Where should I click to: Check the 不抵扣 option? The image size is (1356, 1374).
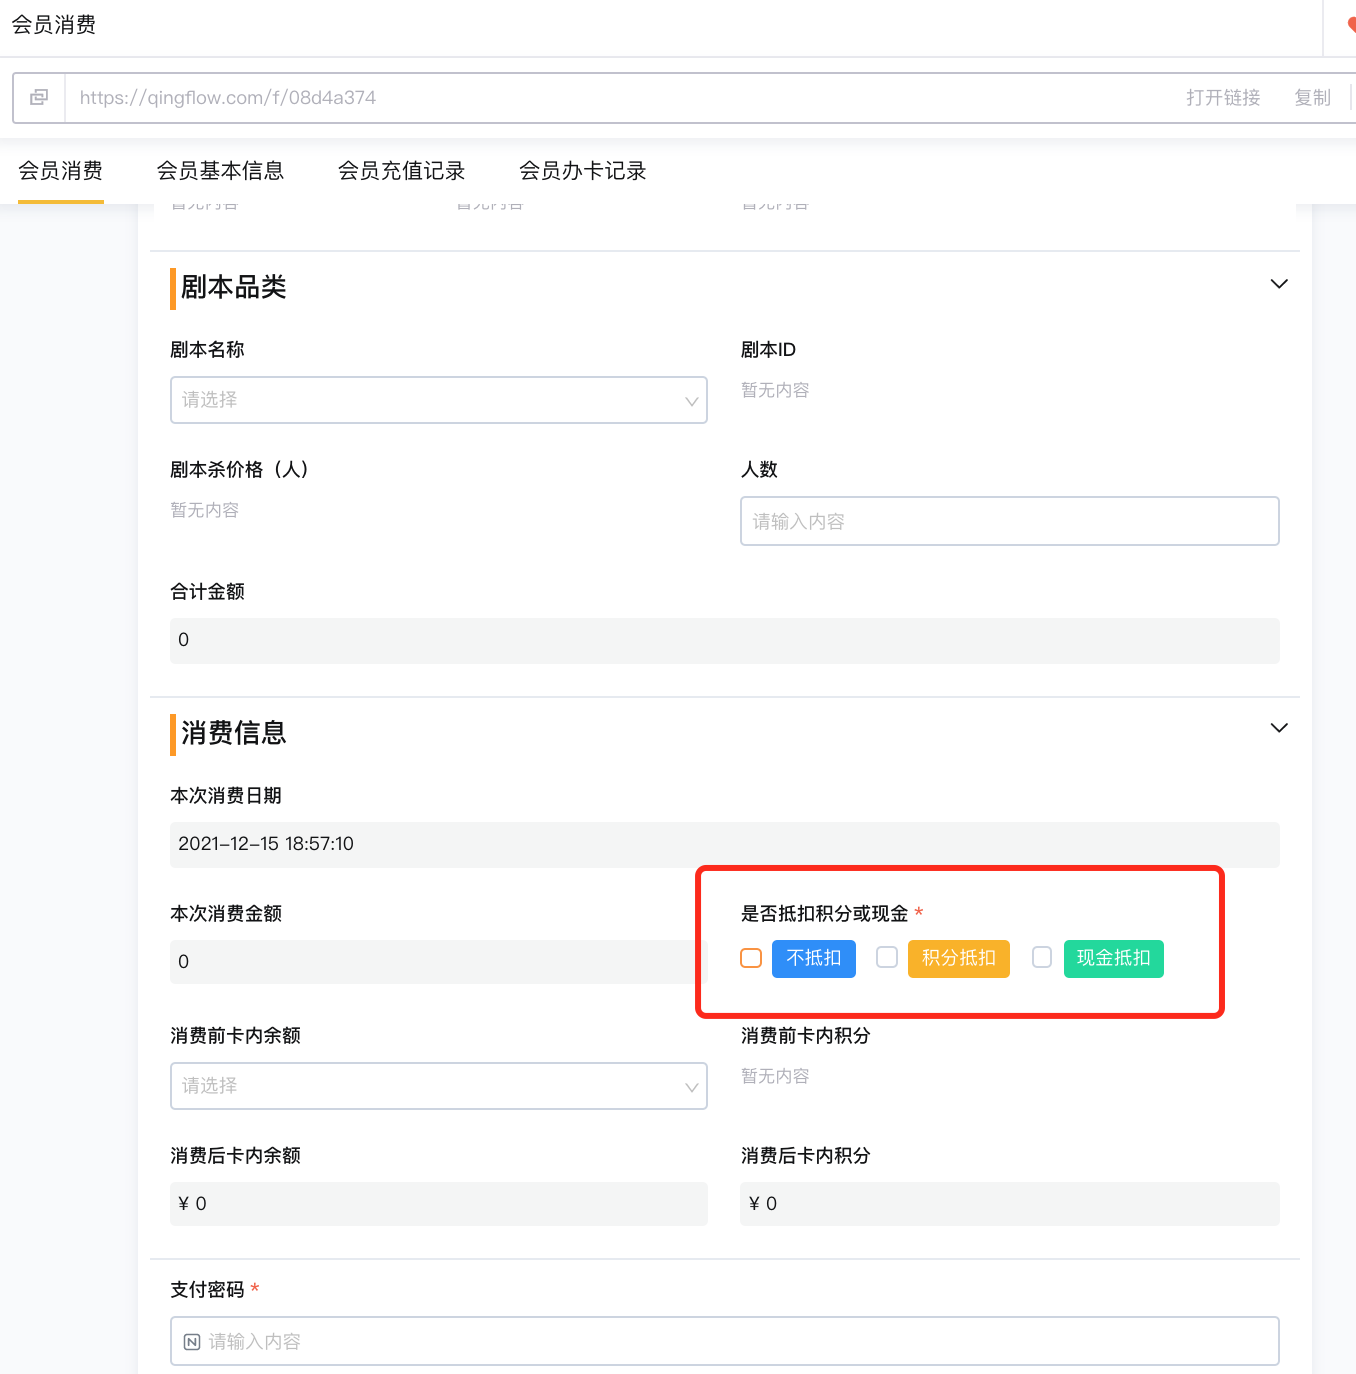(750, 958)
